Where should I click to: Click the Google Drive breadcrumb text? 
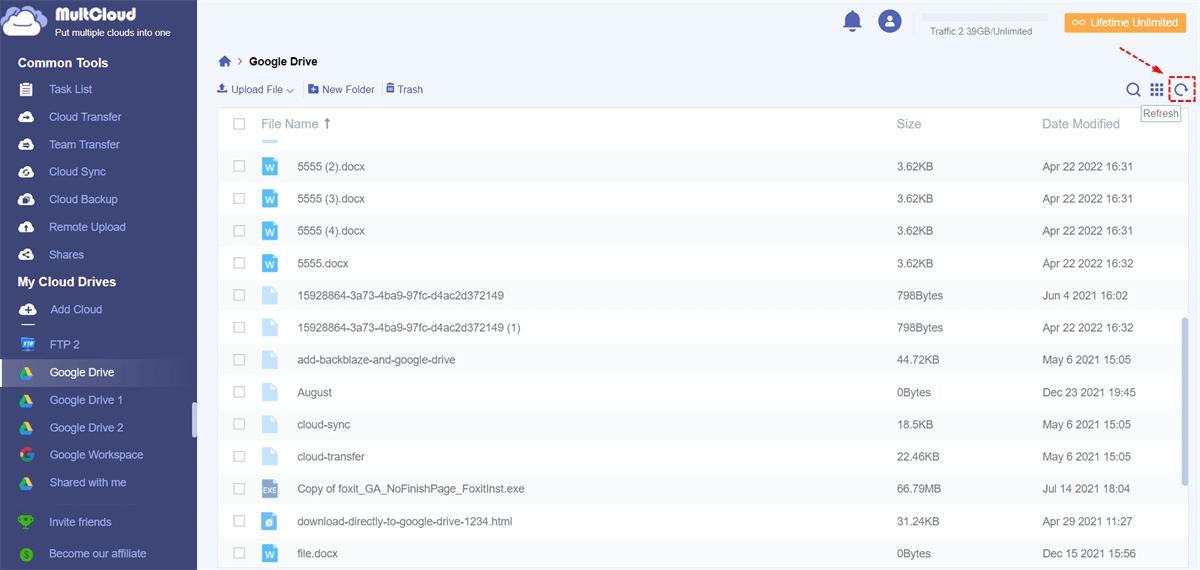click(283, 62)
